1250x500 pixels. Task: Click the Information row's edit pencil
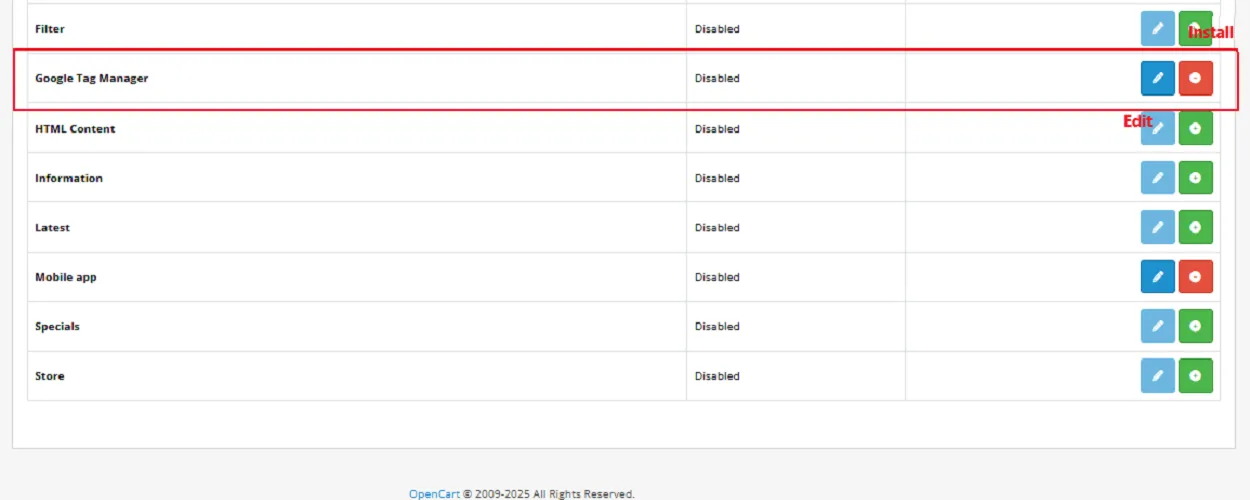tap(1157, 178)
